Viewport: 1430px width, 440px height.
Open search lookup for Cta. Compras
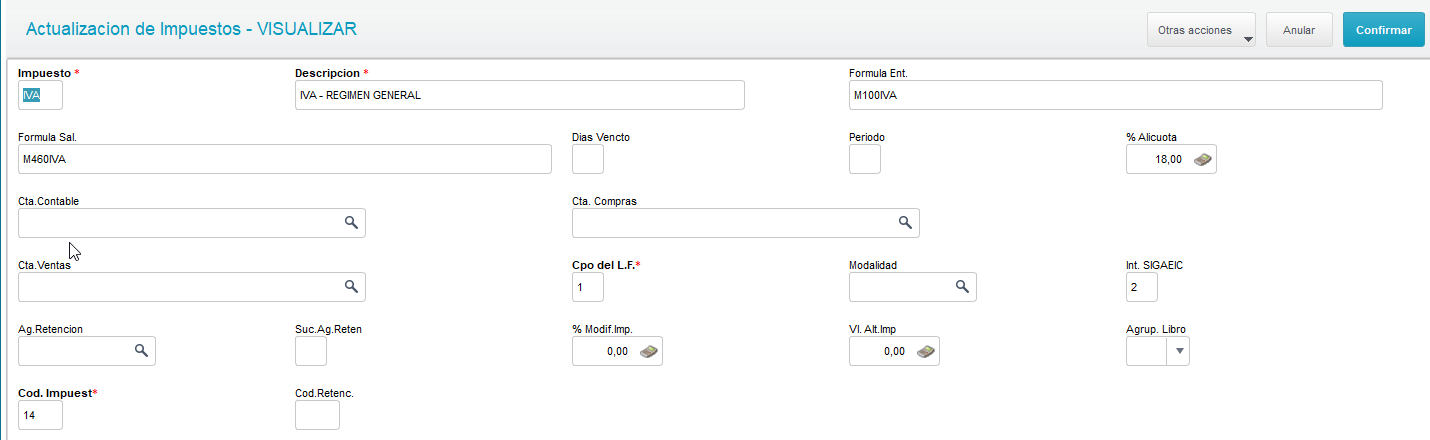point(904,223)
